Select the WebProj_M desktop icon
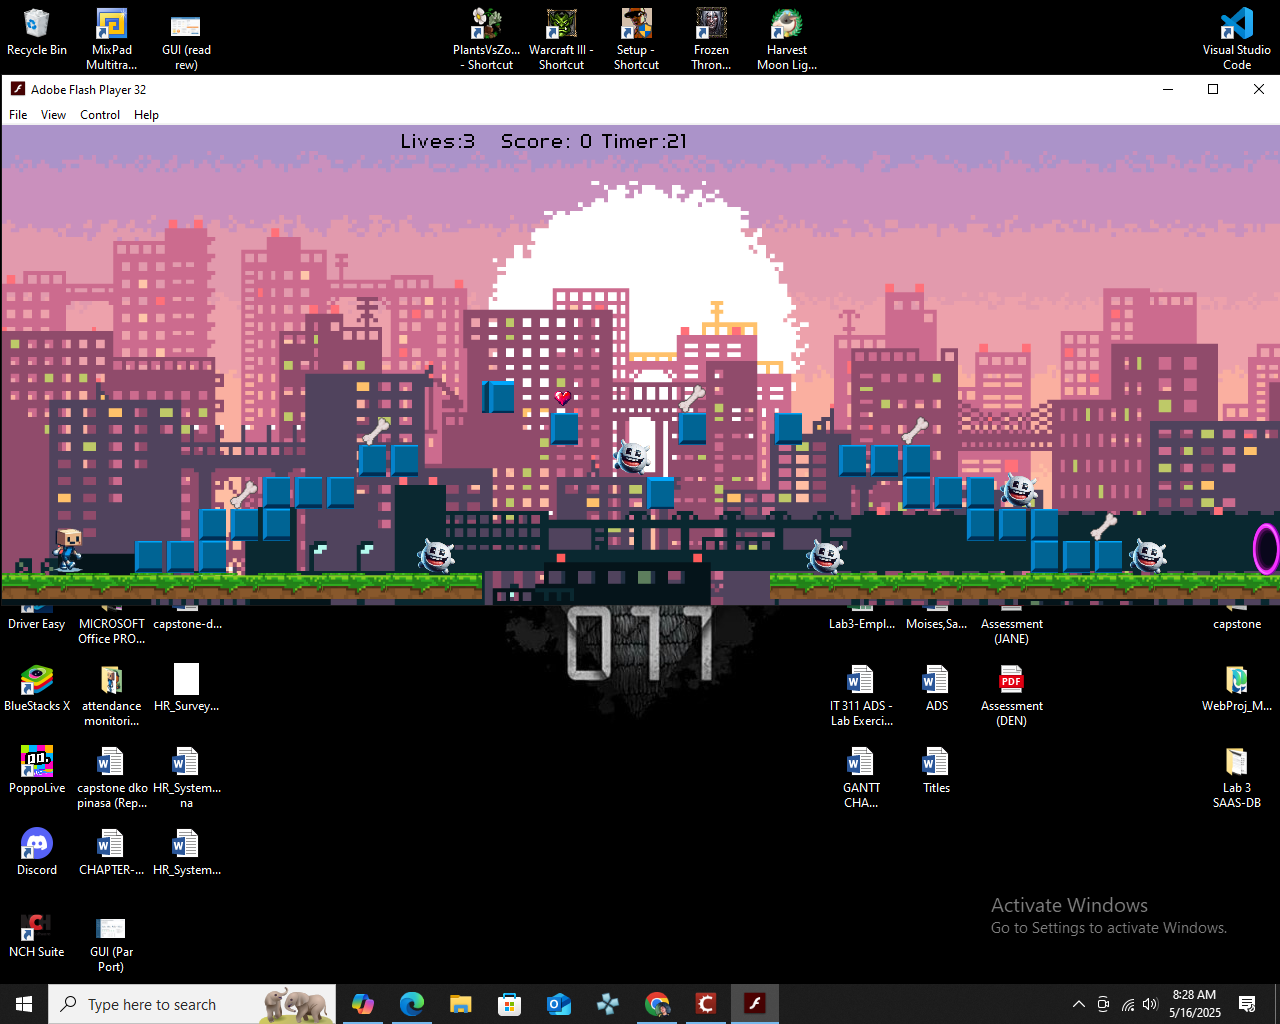Viewport: 1280px width, 1024px height. (1237, 688)
